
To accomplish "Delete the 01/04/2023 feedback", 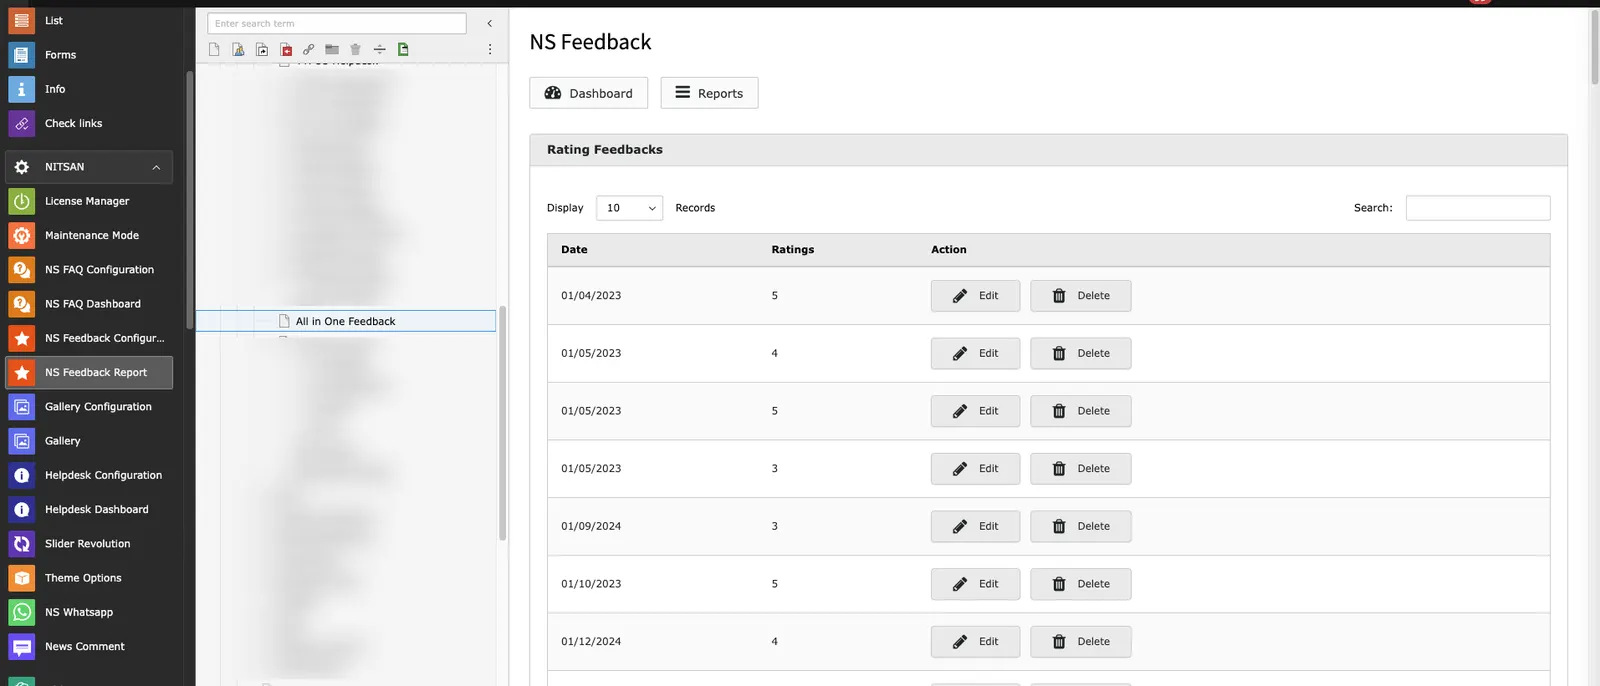I will tap(1081, 296).
